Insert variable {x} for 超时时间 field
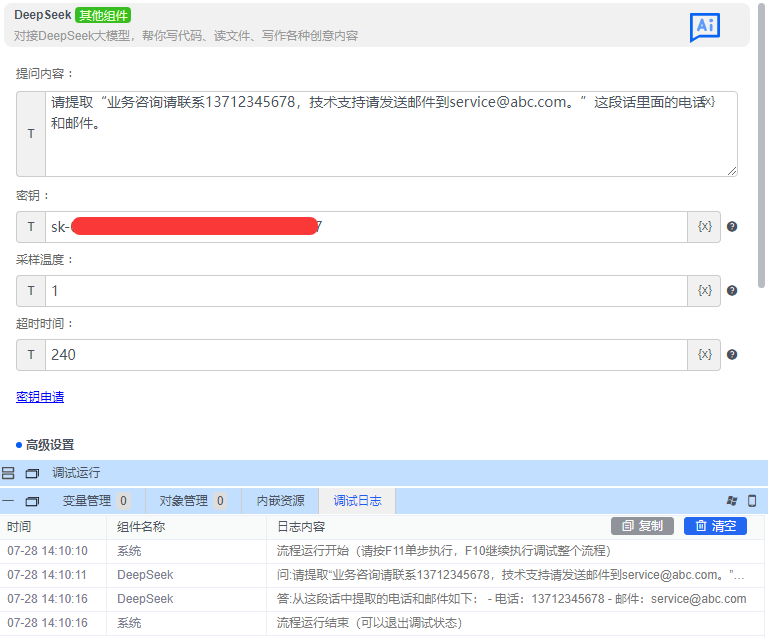This screenshot has width=768, height=638. (704, 354)
